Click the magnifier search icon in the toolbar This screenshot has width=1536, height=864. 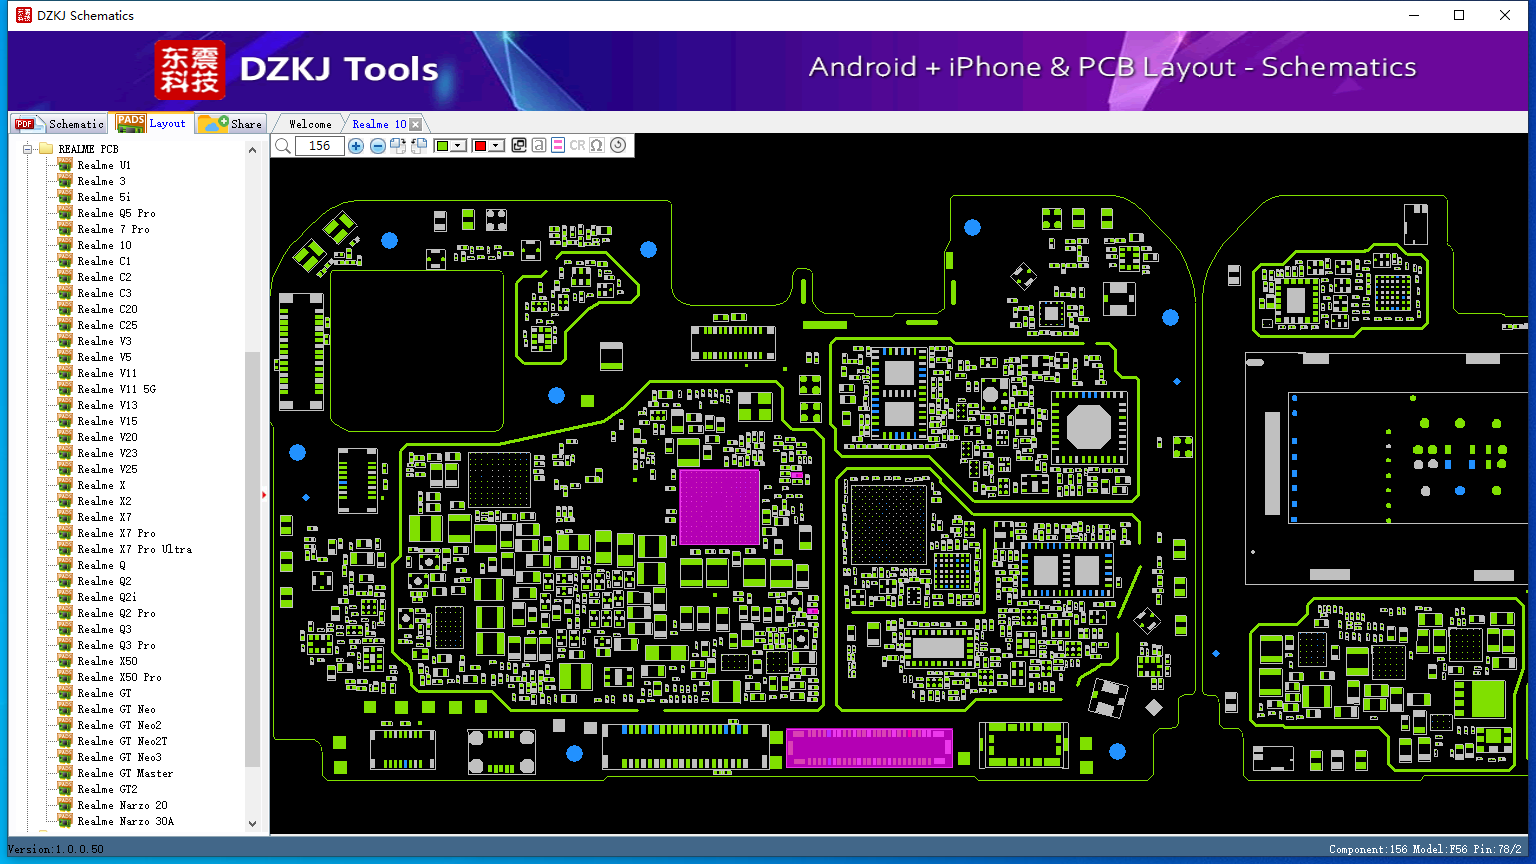(283, 146)
